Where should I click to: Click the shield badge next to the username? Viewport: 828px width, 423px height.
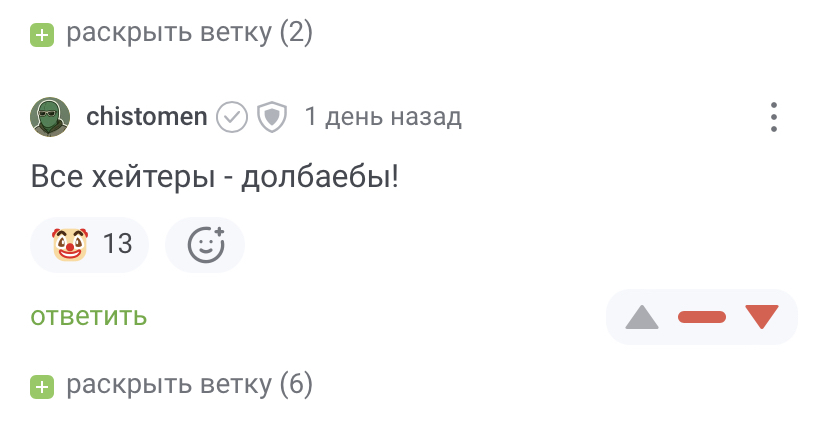coord(272,117)
